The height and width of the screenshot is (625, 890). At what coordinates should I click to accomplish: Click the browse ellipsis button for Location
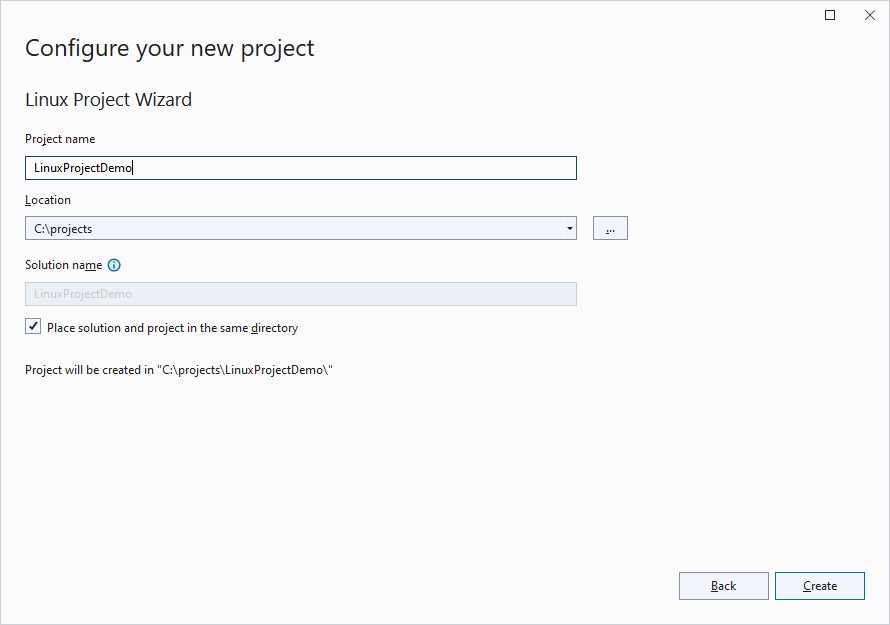[x=610, y=229]
